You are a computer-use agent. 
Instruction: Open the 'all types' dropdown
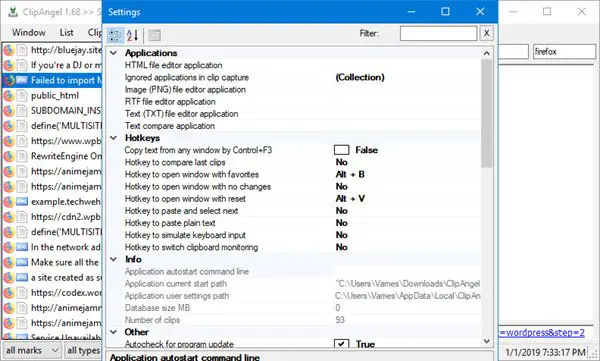[x=83, y=350]
